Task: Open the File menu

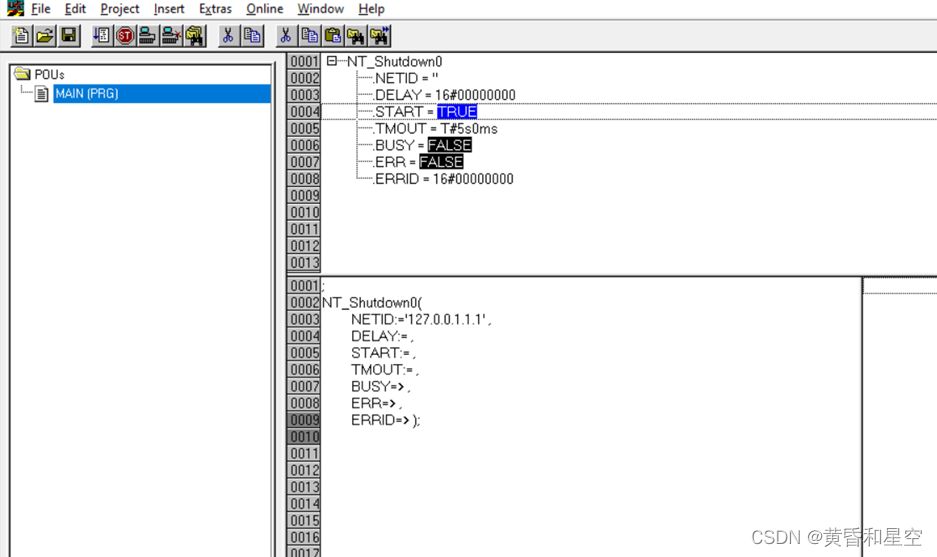Action: [x=41, y=9]
